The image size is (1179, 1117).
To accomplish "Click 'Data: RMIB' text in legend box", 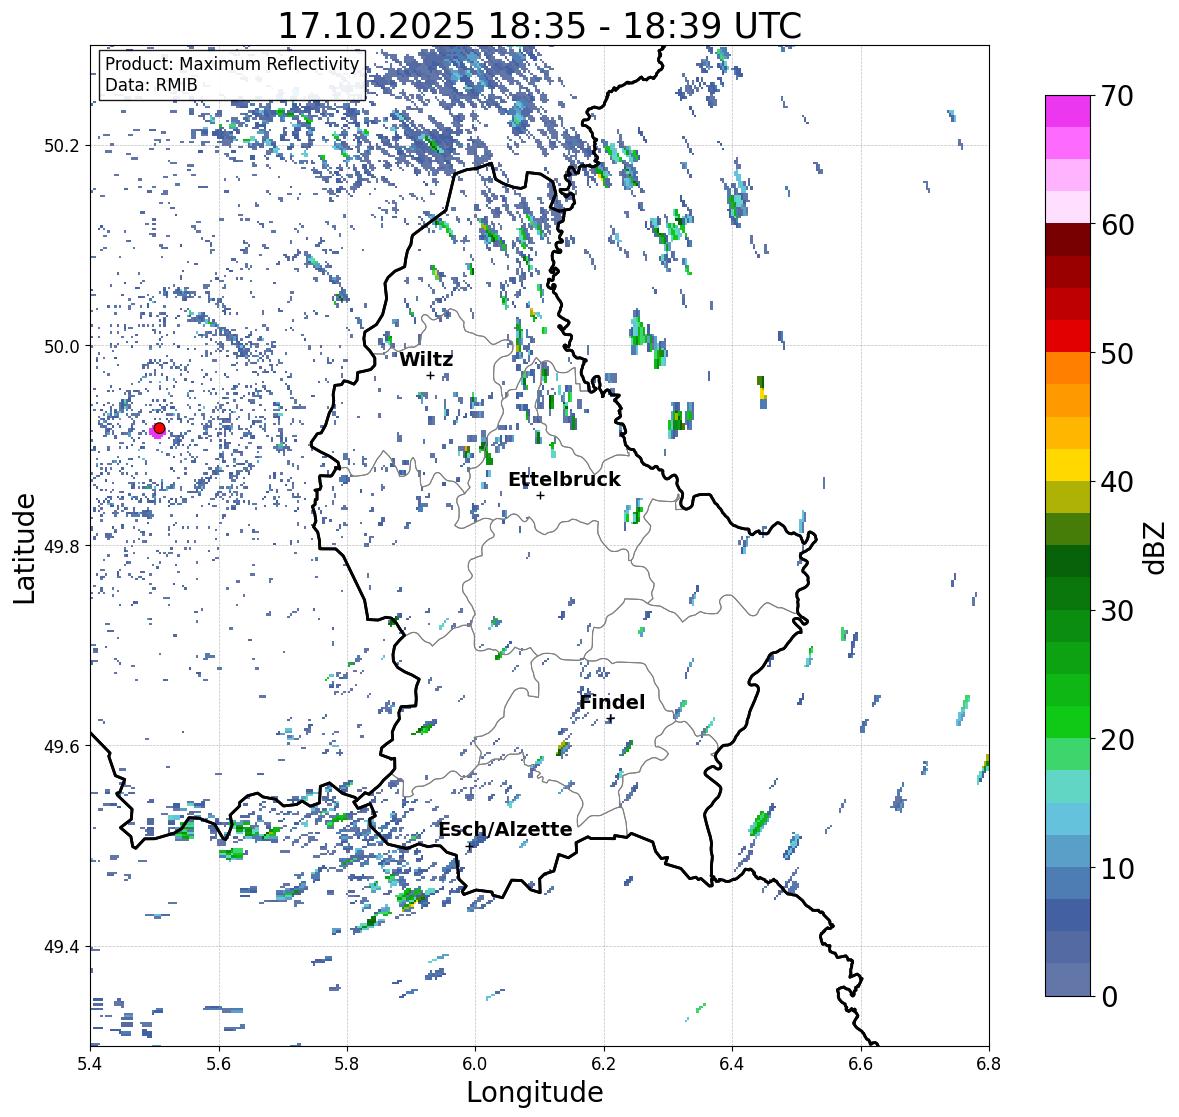I will 151,85.
